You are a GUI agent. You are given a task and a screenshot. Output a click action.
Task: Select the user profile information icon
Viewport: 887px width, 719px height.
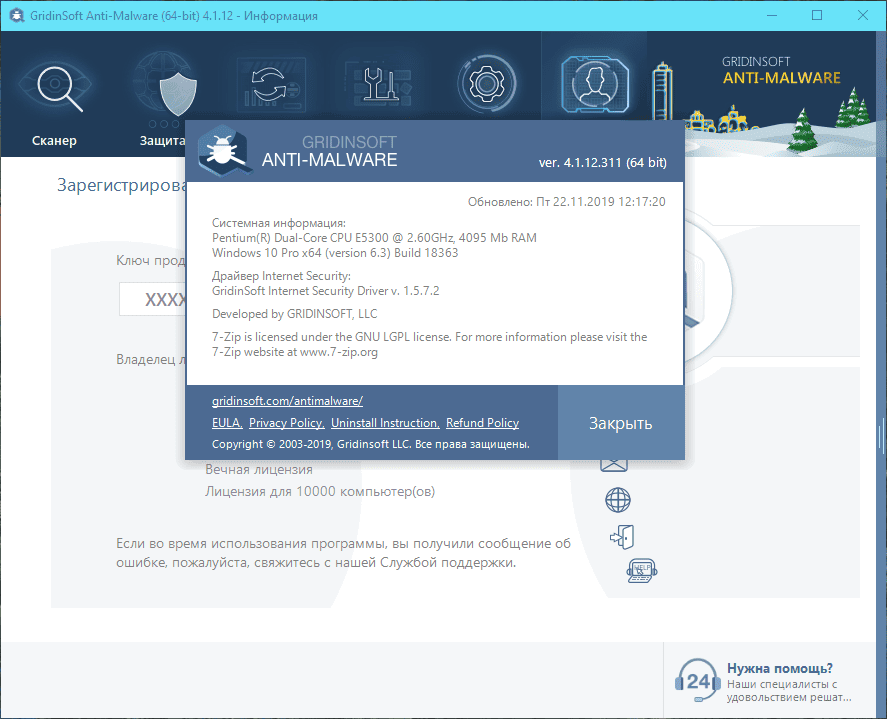tap(595, 84)
